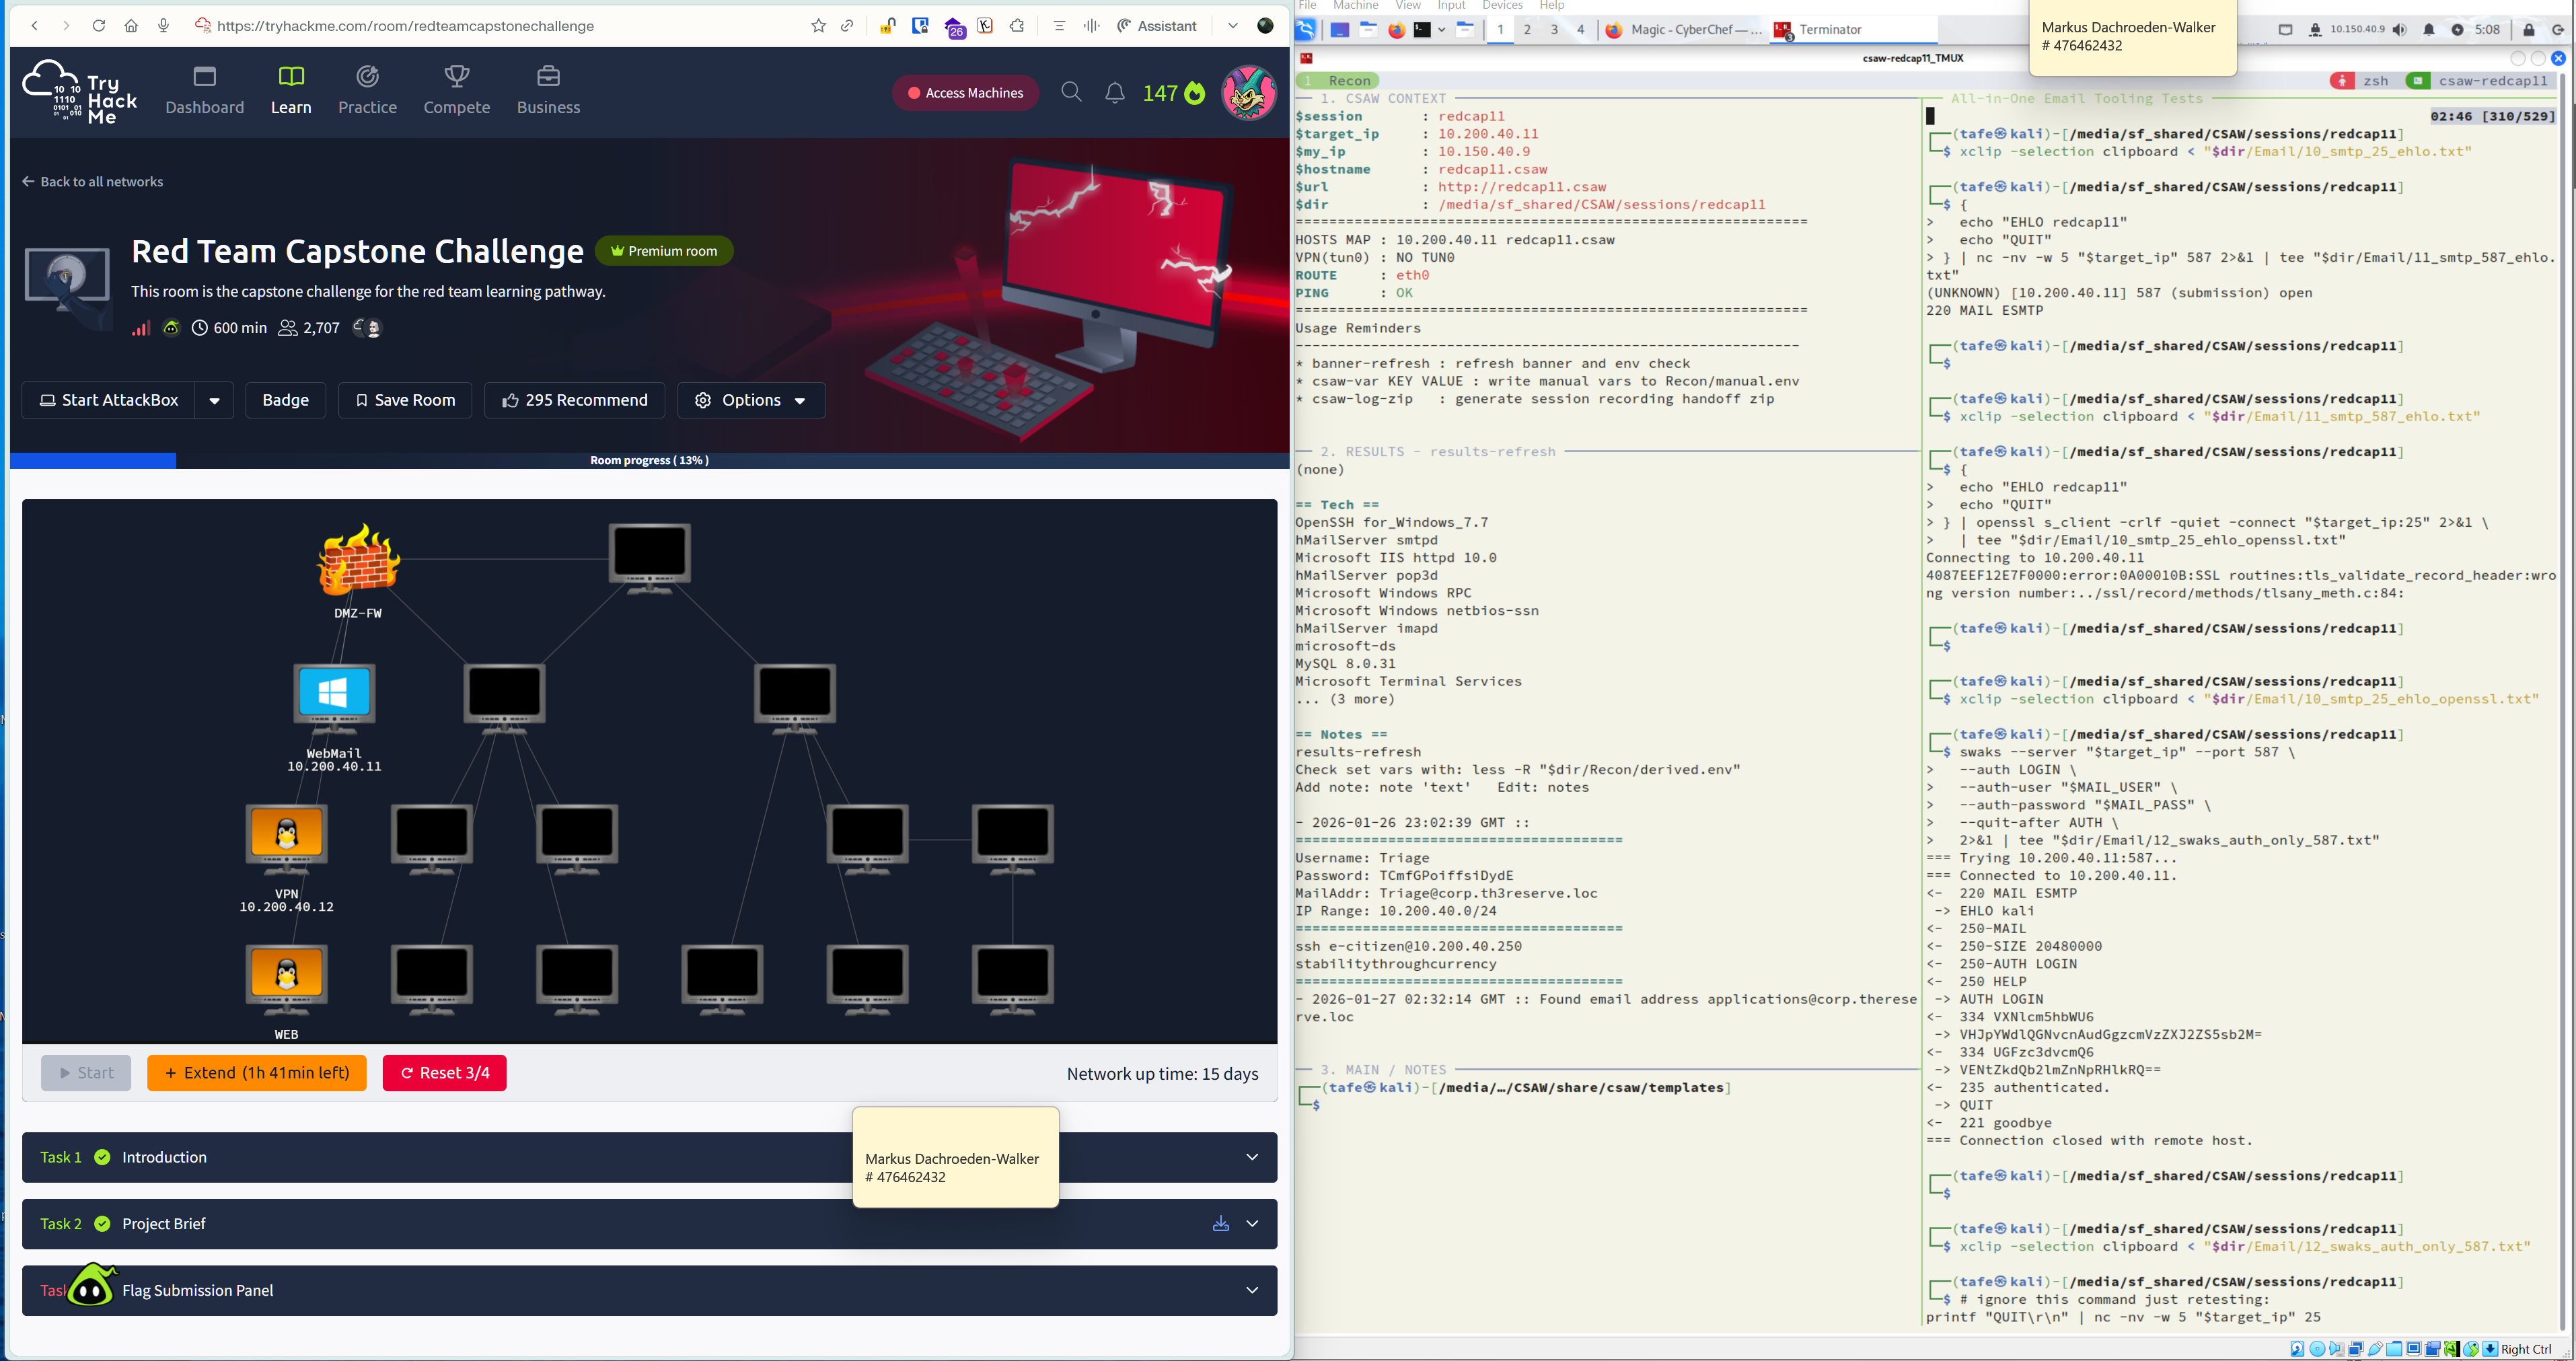This screenshot has height=1361, width=2576.
Task: Click the notifications bell icon
Action: click(x=1114, y=93)
